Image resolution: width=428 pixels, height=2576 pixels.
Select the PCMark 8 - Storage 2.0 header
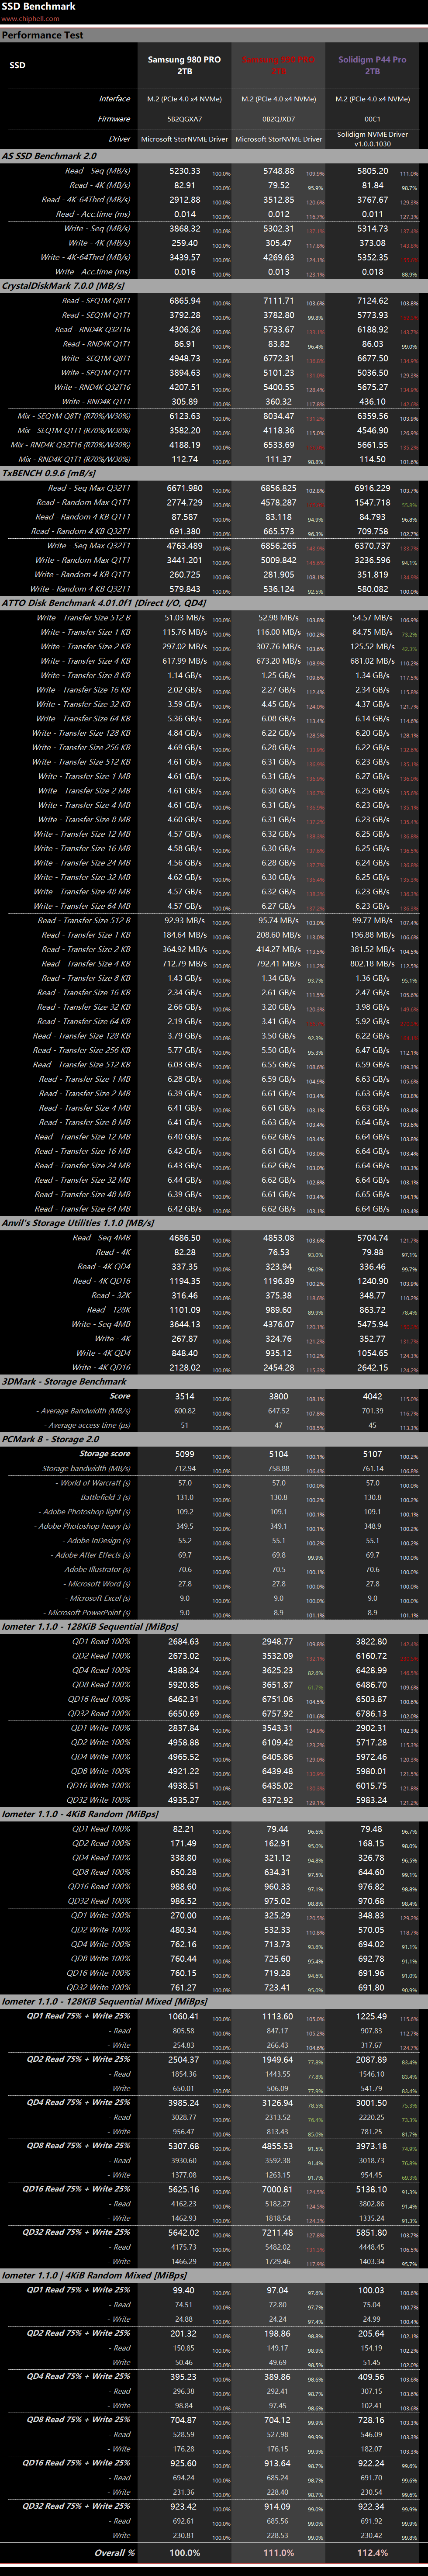[51, 1439]
